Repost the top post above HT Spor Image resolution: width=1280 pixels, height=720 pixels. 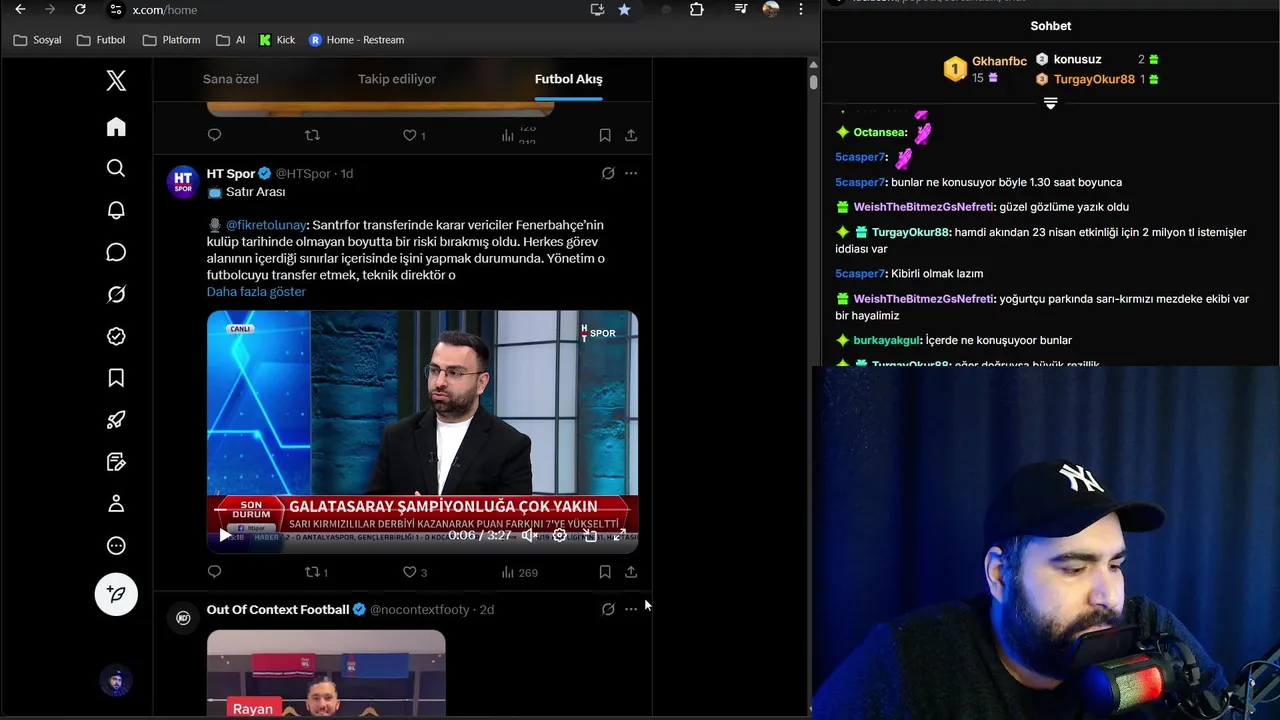[x=312, y=135]
